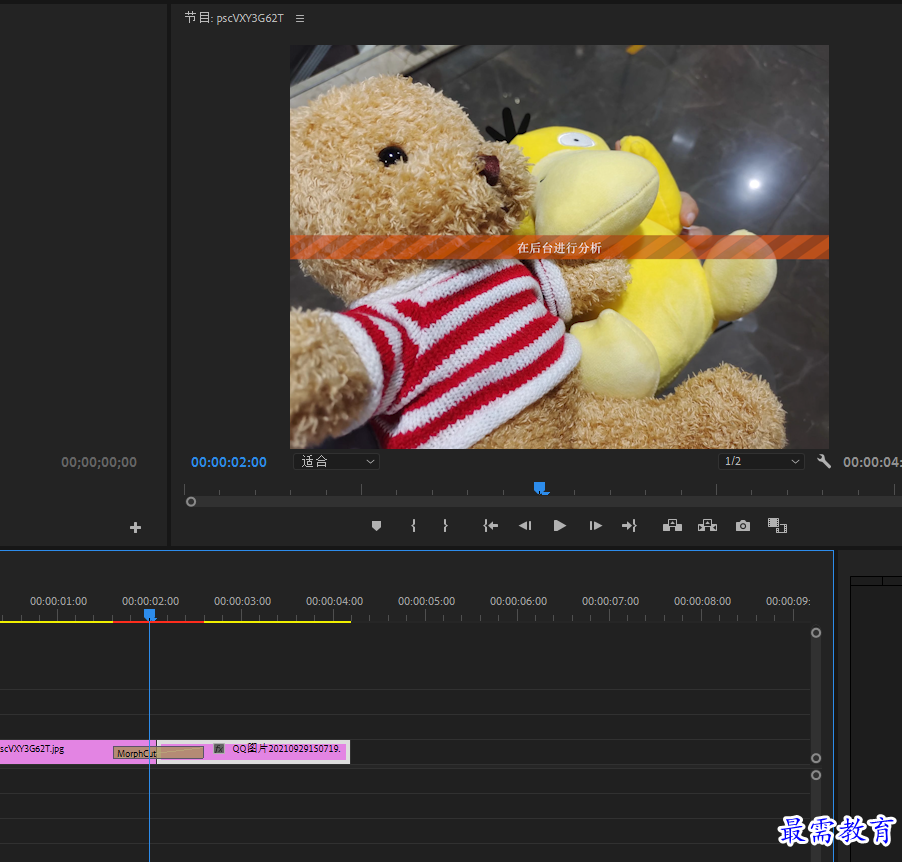Screen dimensions: 902x862
Task: Click the Add Marker button
Action: pos(376,525)
